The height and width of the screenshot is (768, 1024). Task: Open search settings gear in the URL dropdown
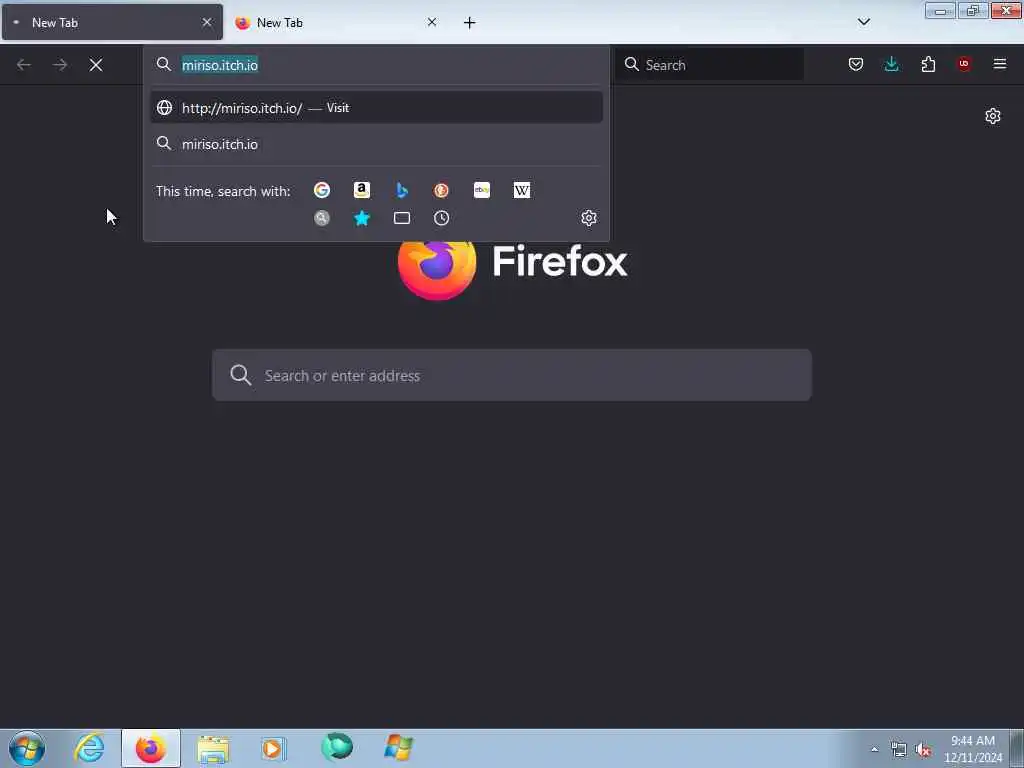point(589,218)
